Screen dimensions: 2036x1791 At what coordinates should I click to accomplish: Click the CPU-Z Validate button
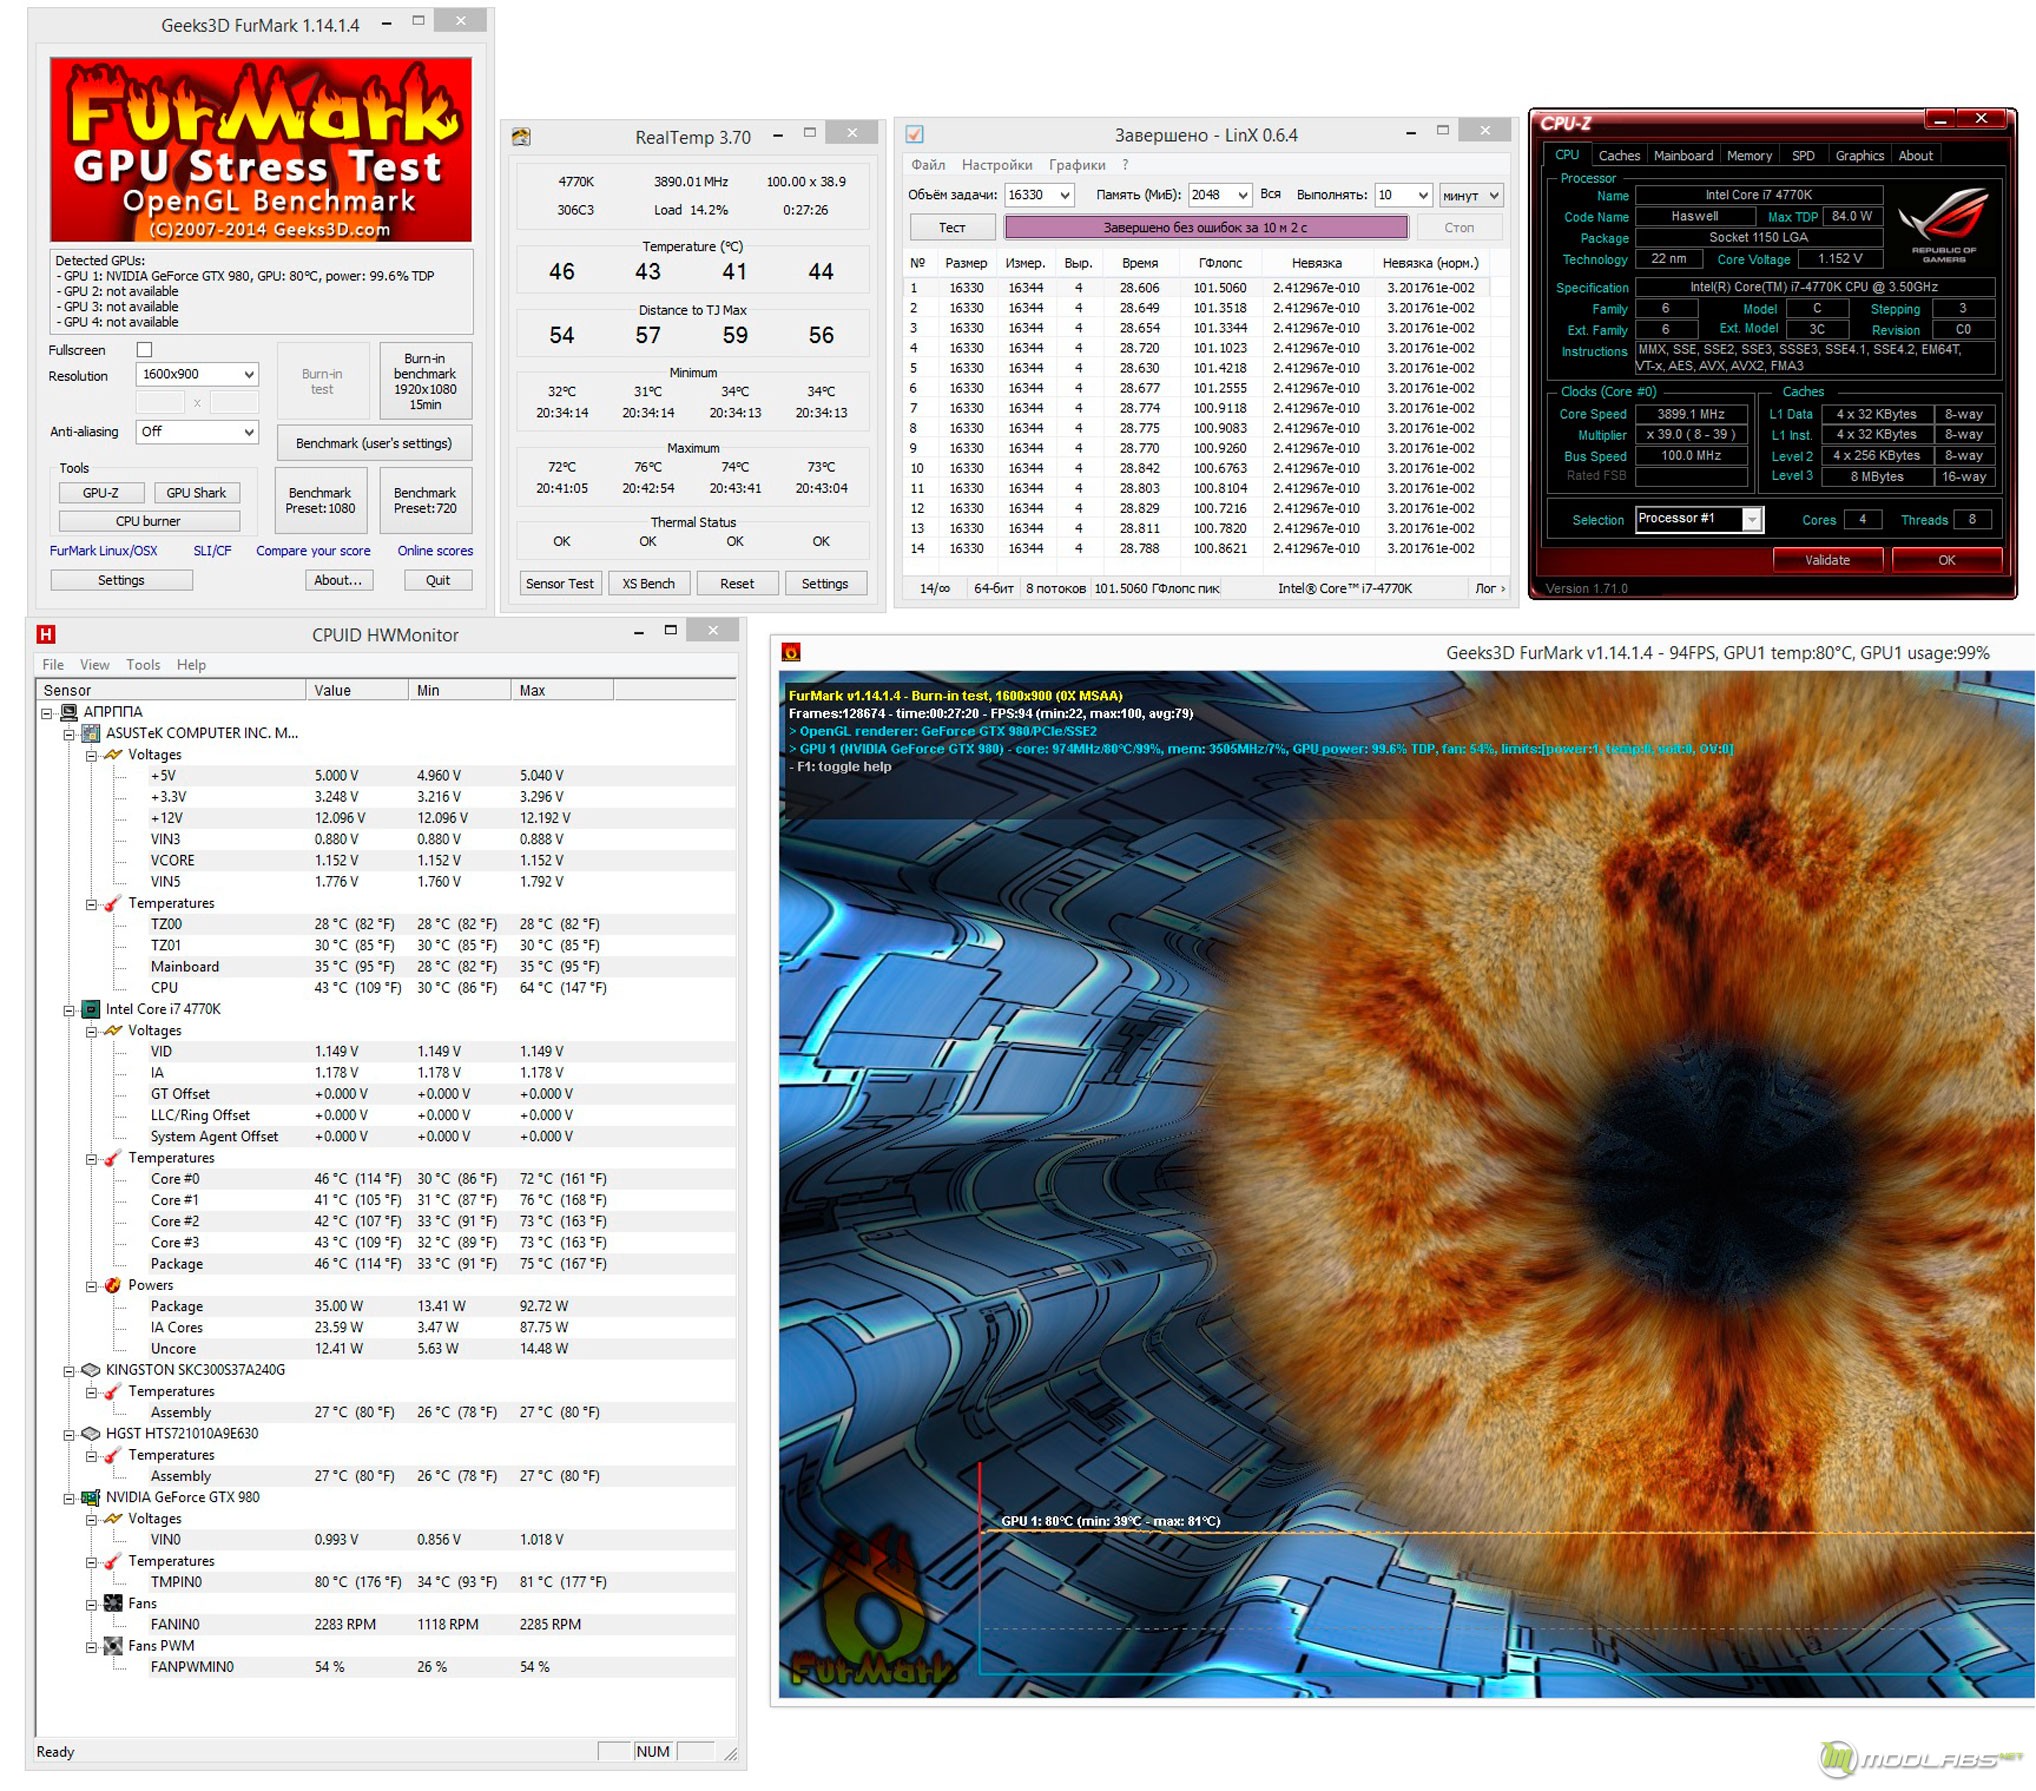coord(1827,560)
